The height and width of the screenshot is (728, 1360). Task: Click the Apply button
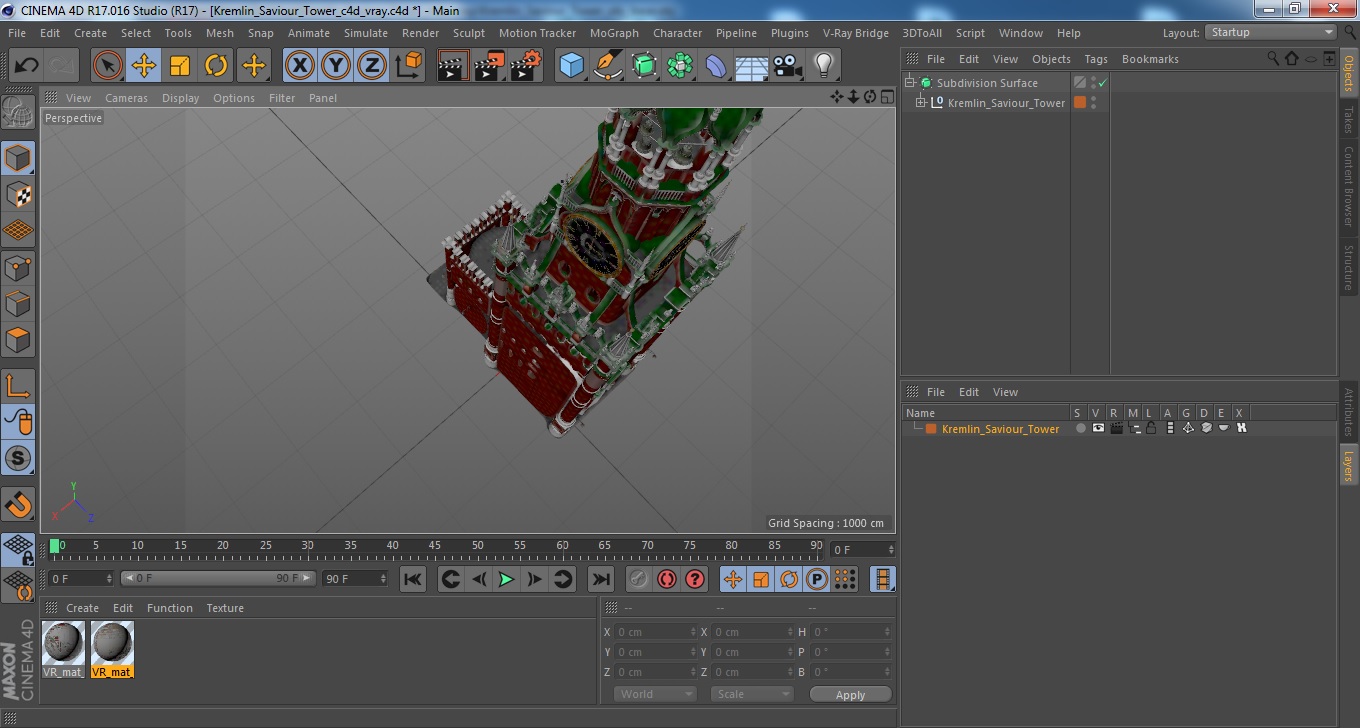(x=850, y=694)
